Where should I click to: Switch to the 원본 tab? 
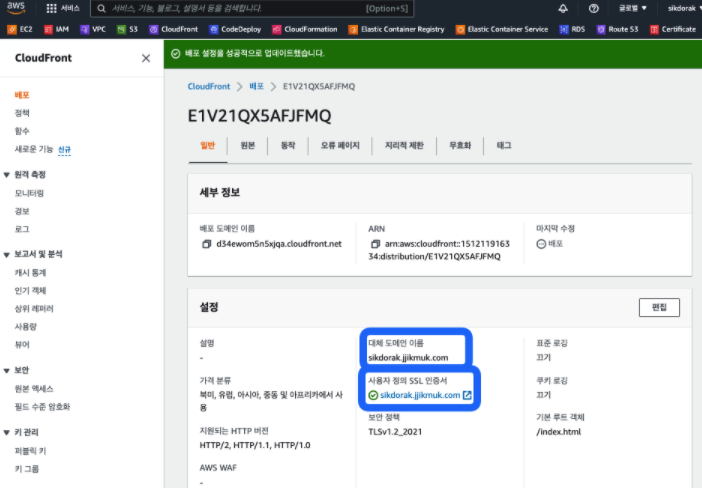click(248, 146)
